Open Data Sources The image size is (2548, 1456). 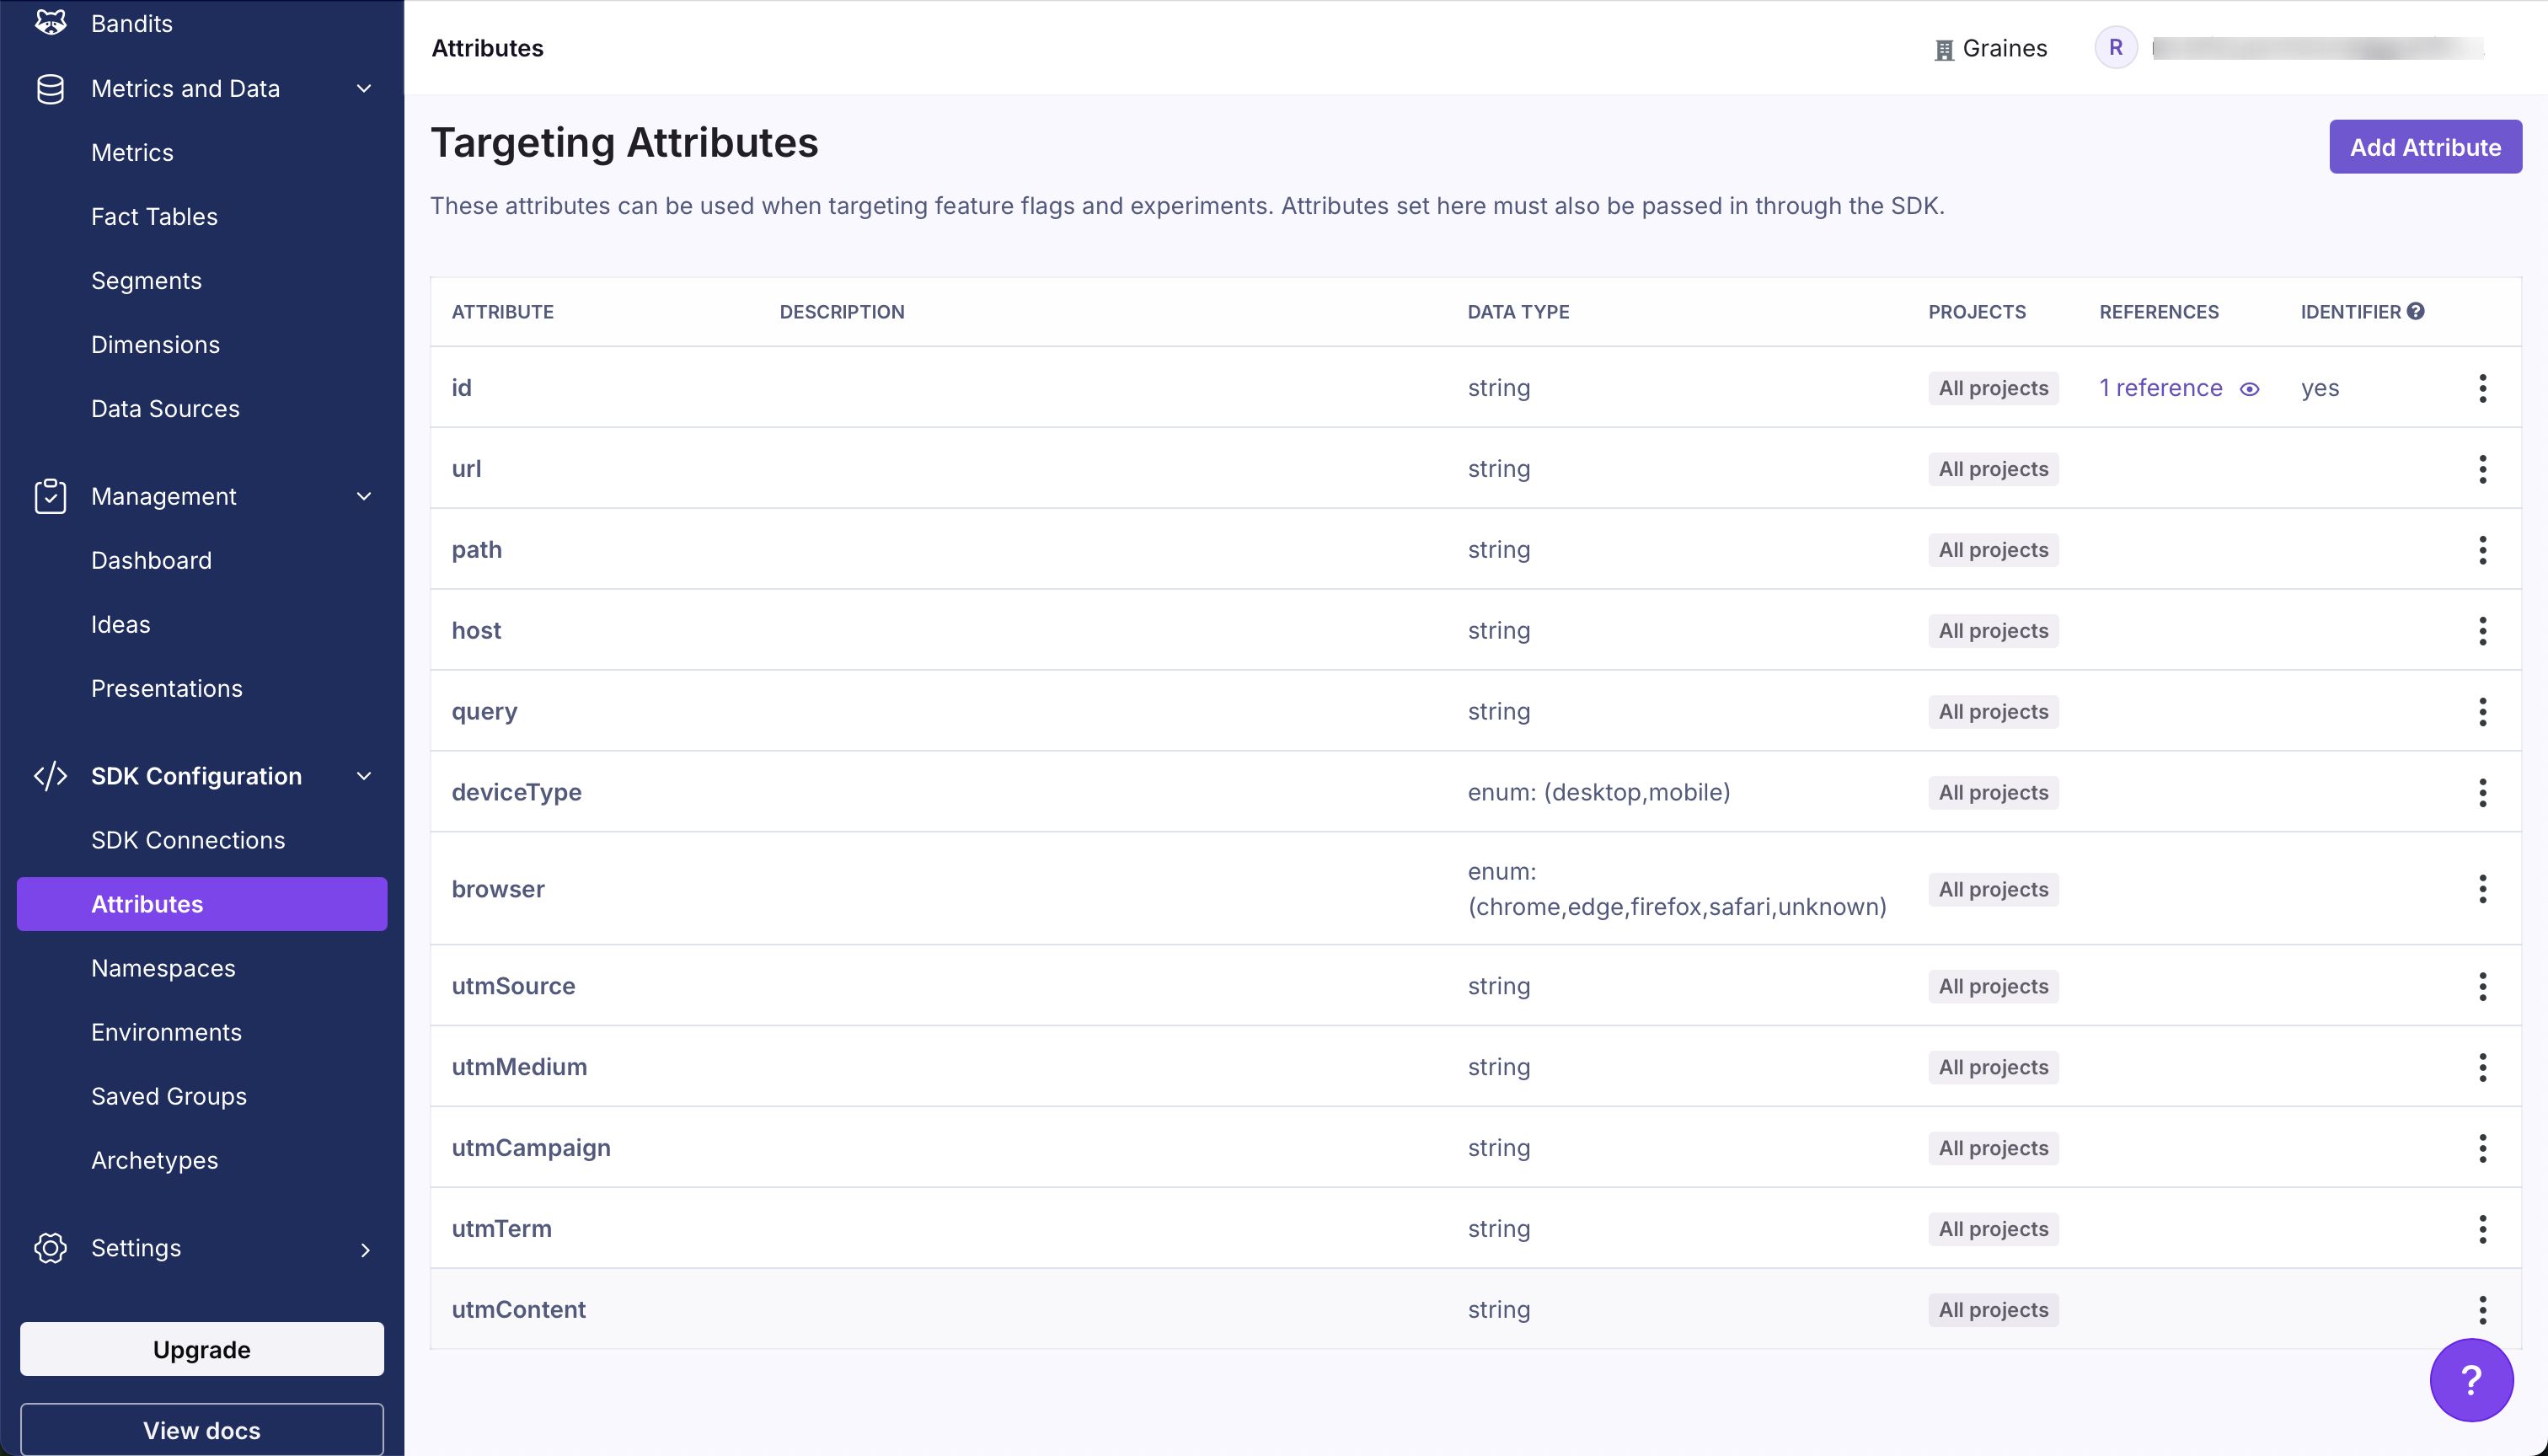tap(165, 409)
